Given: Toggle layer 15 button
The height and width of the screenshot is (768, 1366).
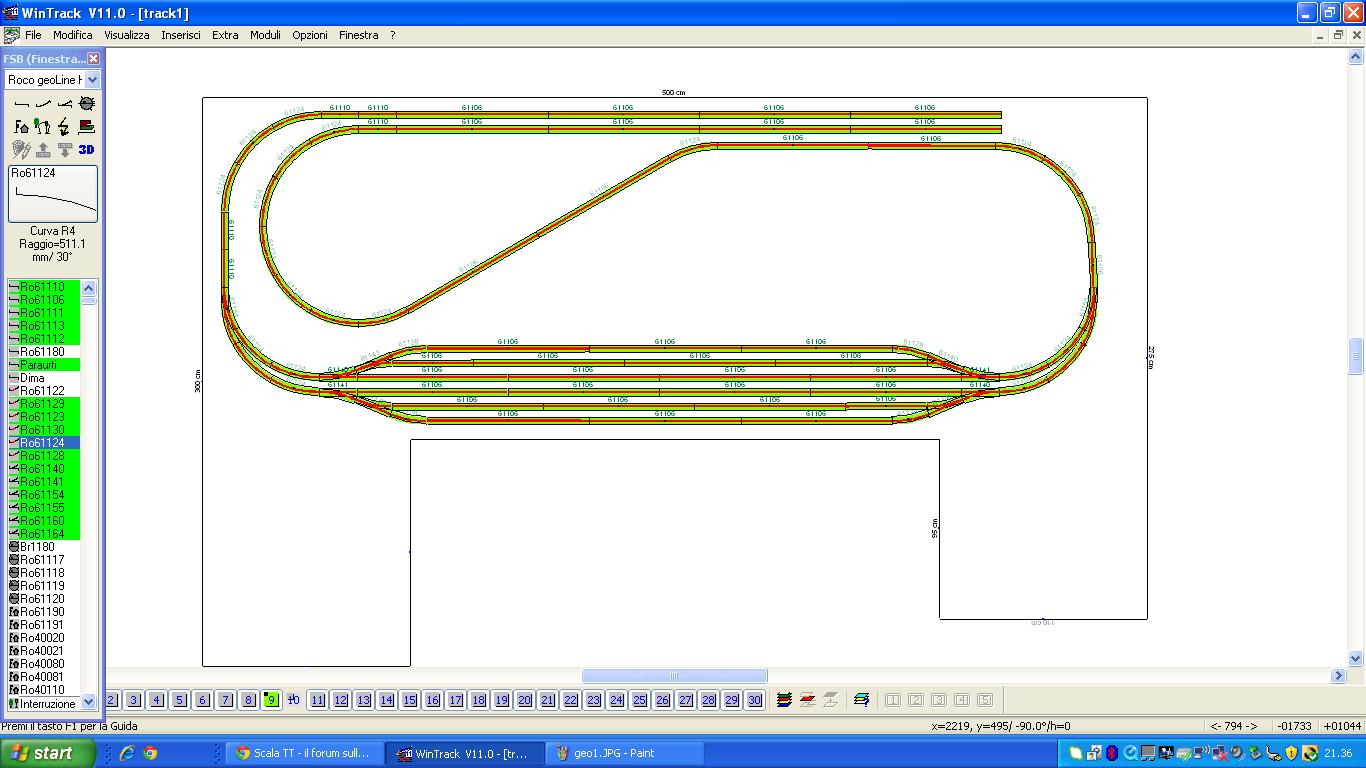Looking at the screenshot, I should pyautogui.click(x=409, y=700).
